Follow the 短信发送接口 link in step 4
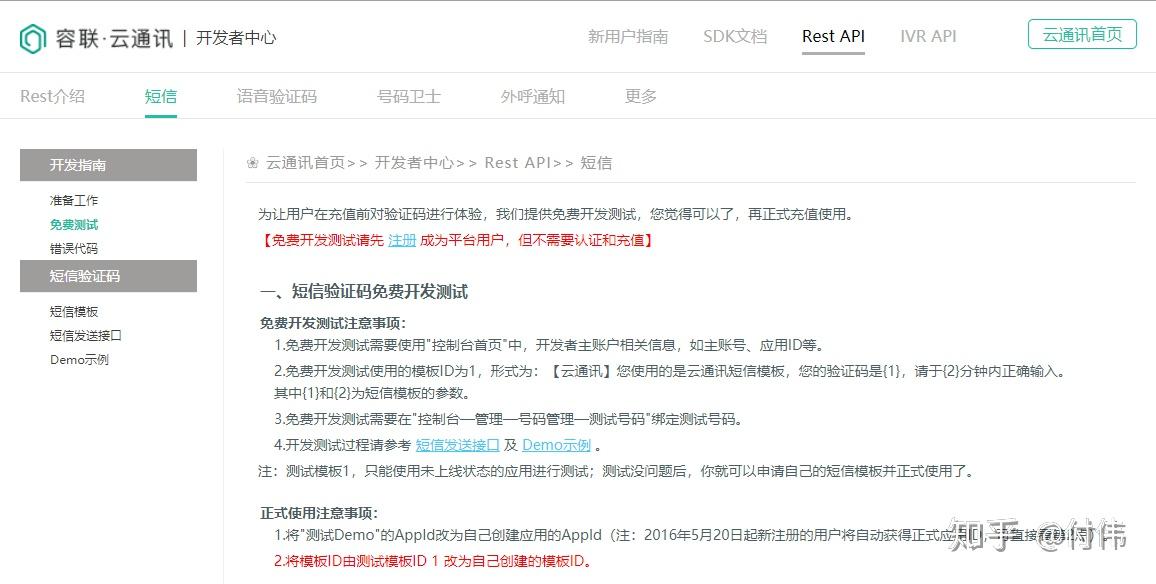Screen dimensions: 1156x584 458,445
